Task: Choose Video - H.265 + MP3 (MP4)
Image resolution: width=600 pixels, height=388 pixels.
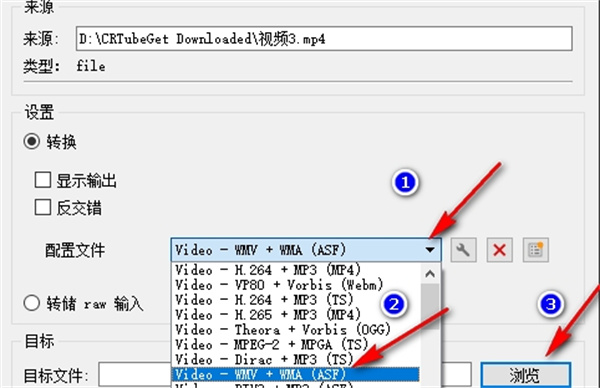Action: [x=295, y=315]
